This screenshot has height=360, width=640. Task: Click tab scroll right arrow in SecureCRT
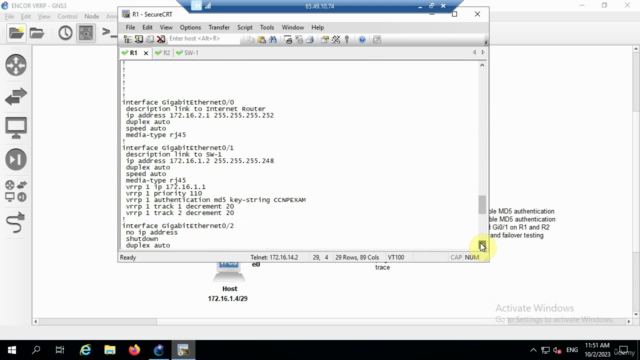(483, 52)
